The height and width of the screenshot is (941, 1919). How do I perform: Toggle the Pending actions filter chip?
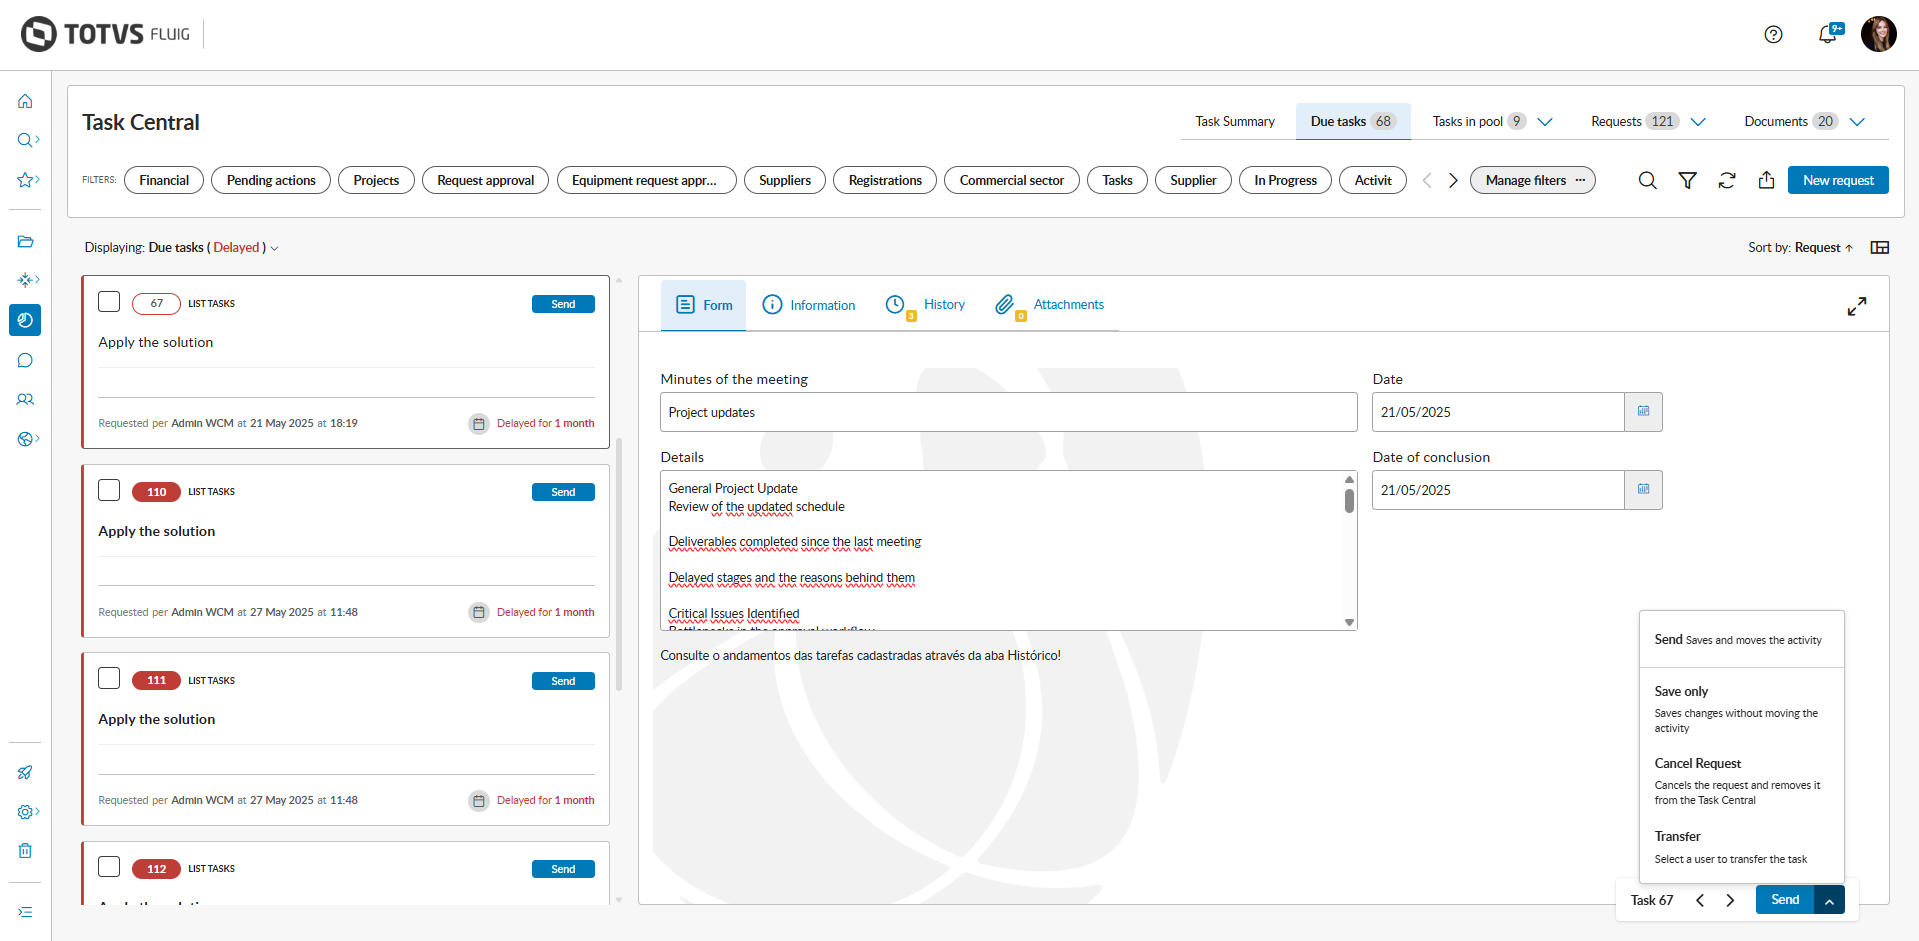[x=271, y=180]
